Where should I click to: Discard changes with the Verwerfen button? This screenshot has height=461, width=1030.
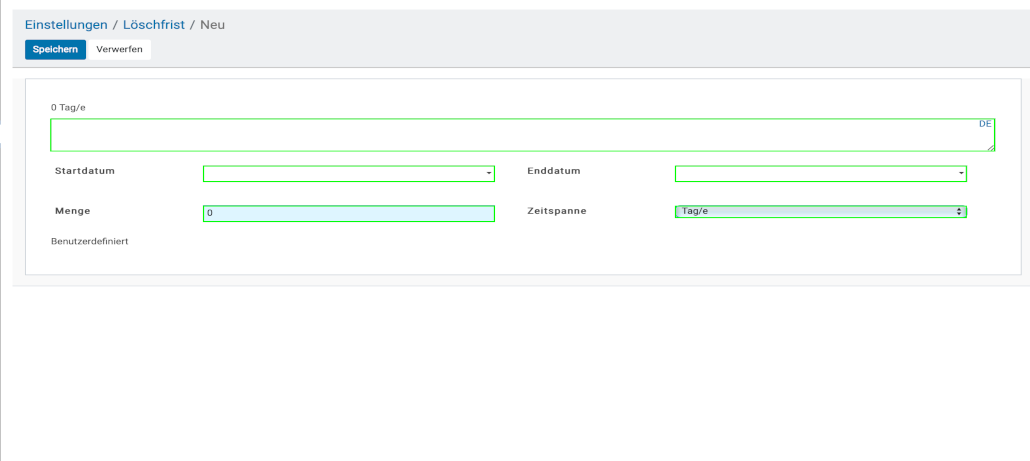click(119, 49)
